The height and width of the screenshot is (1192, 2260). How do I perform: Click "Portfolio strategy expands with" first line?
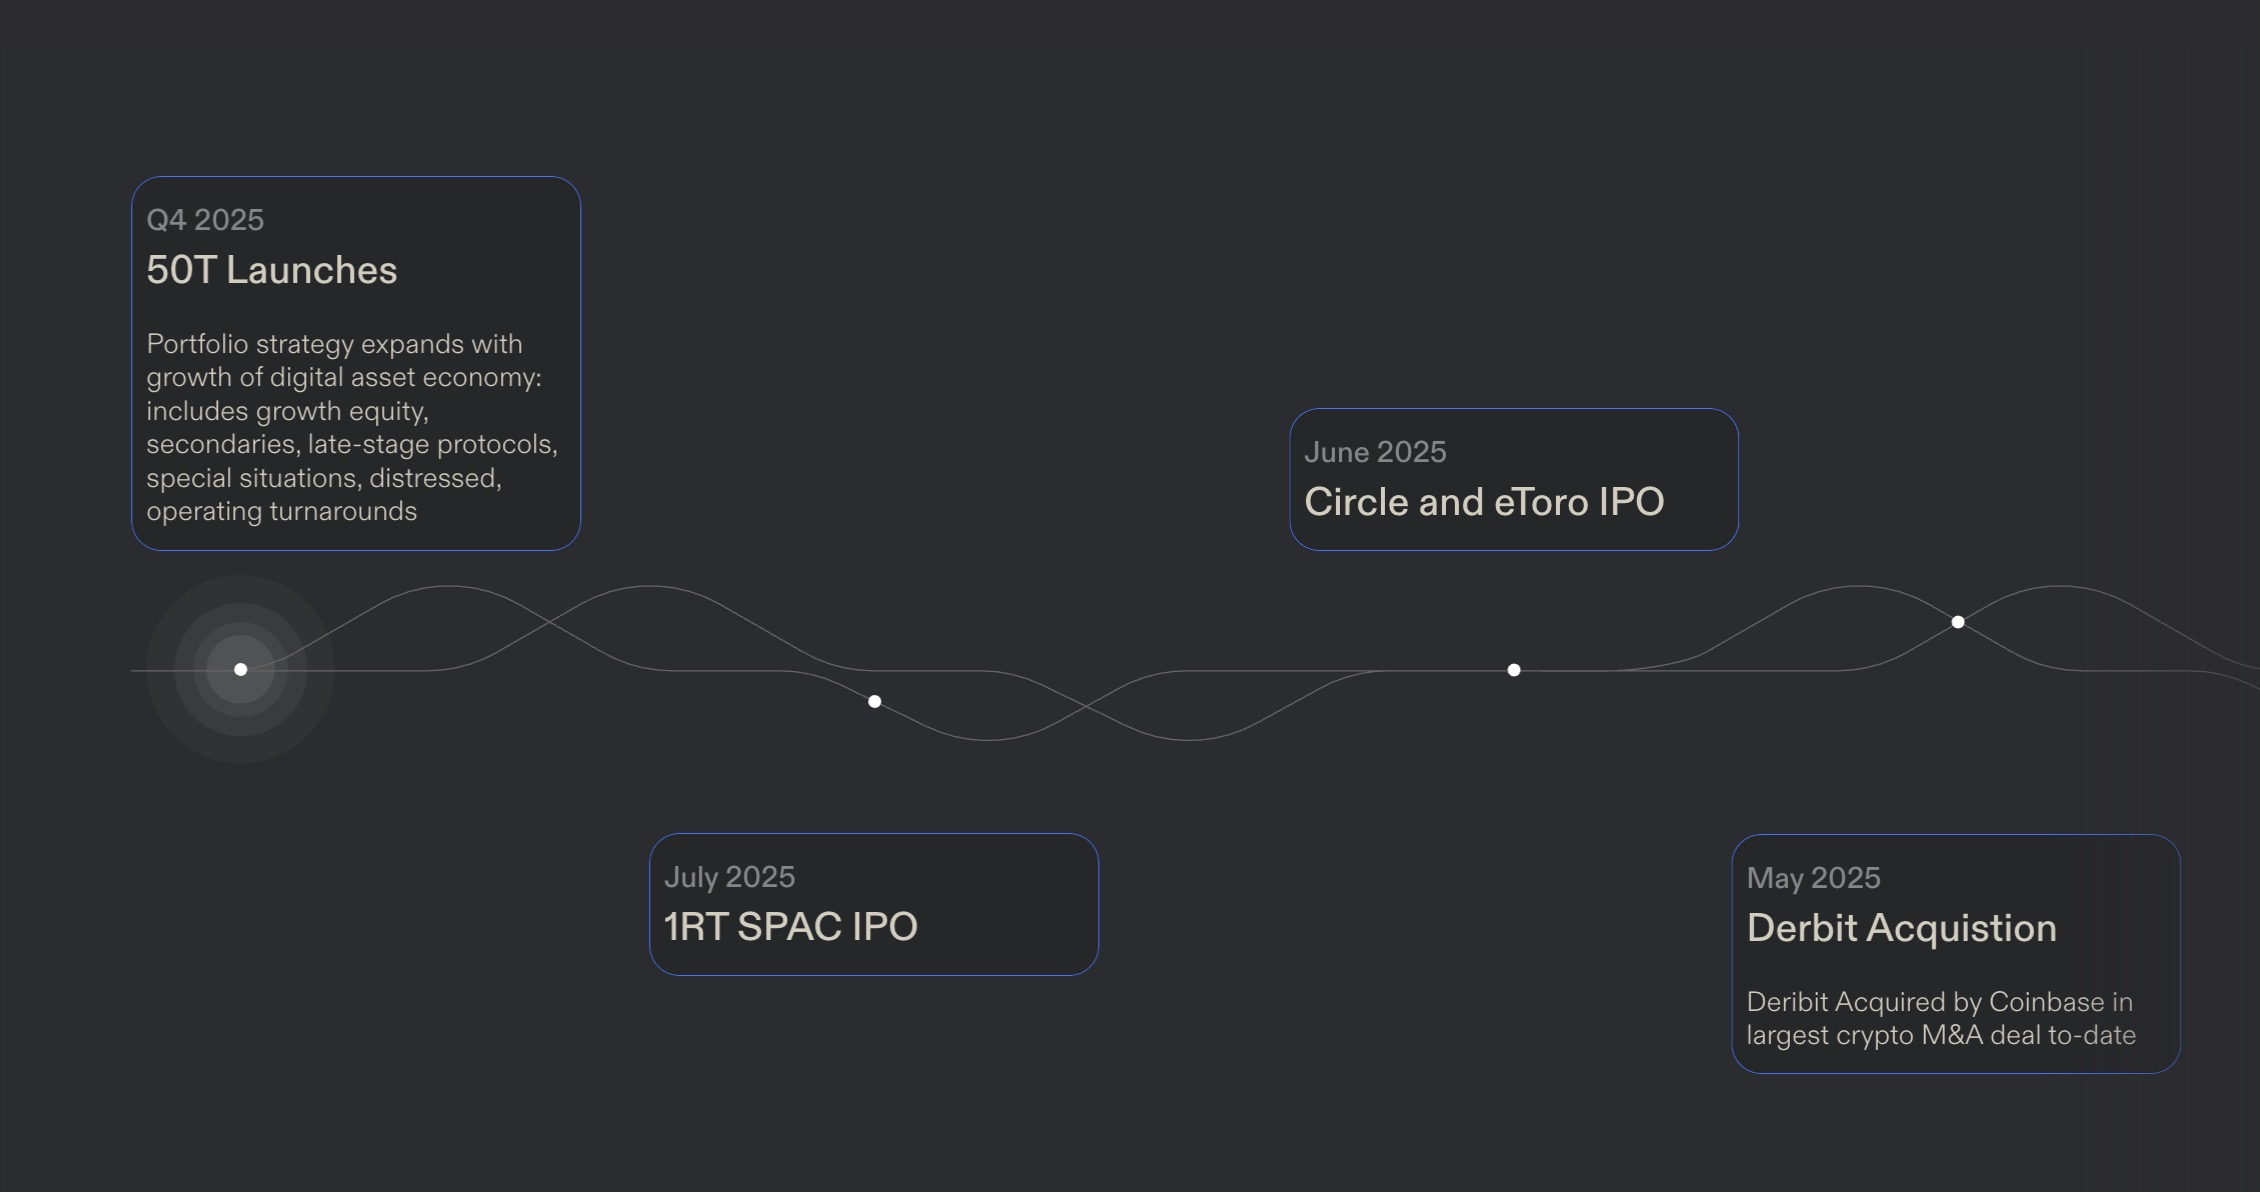click(334, 344)
